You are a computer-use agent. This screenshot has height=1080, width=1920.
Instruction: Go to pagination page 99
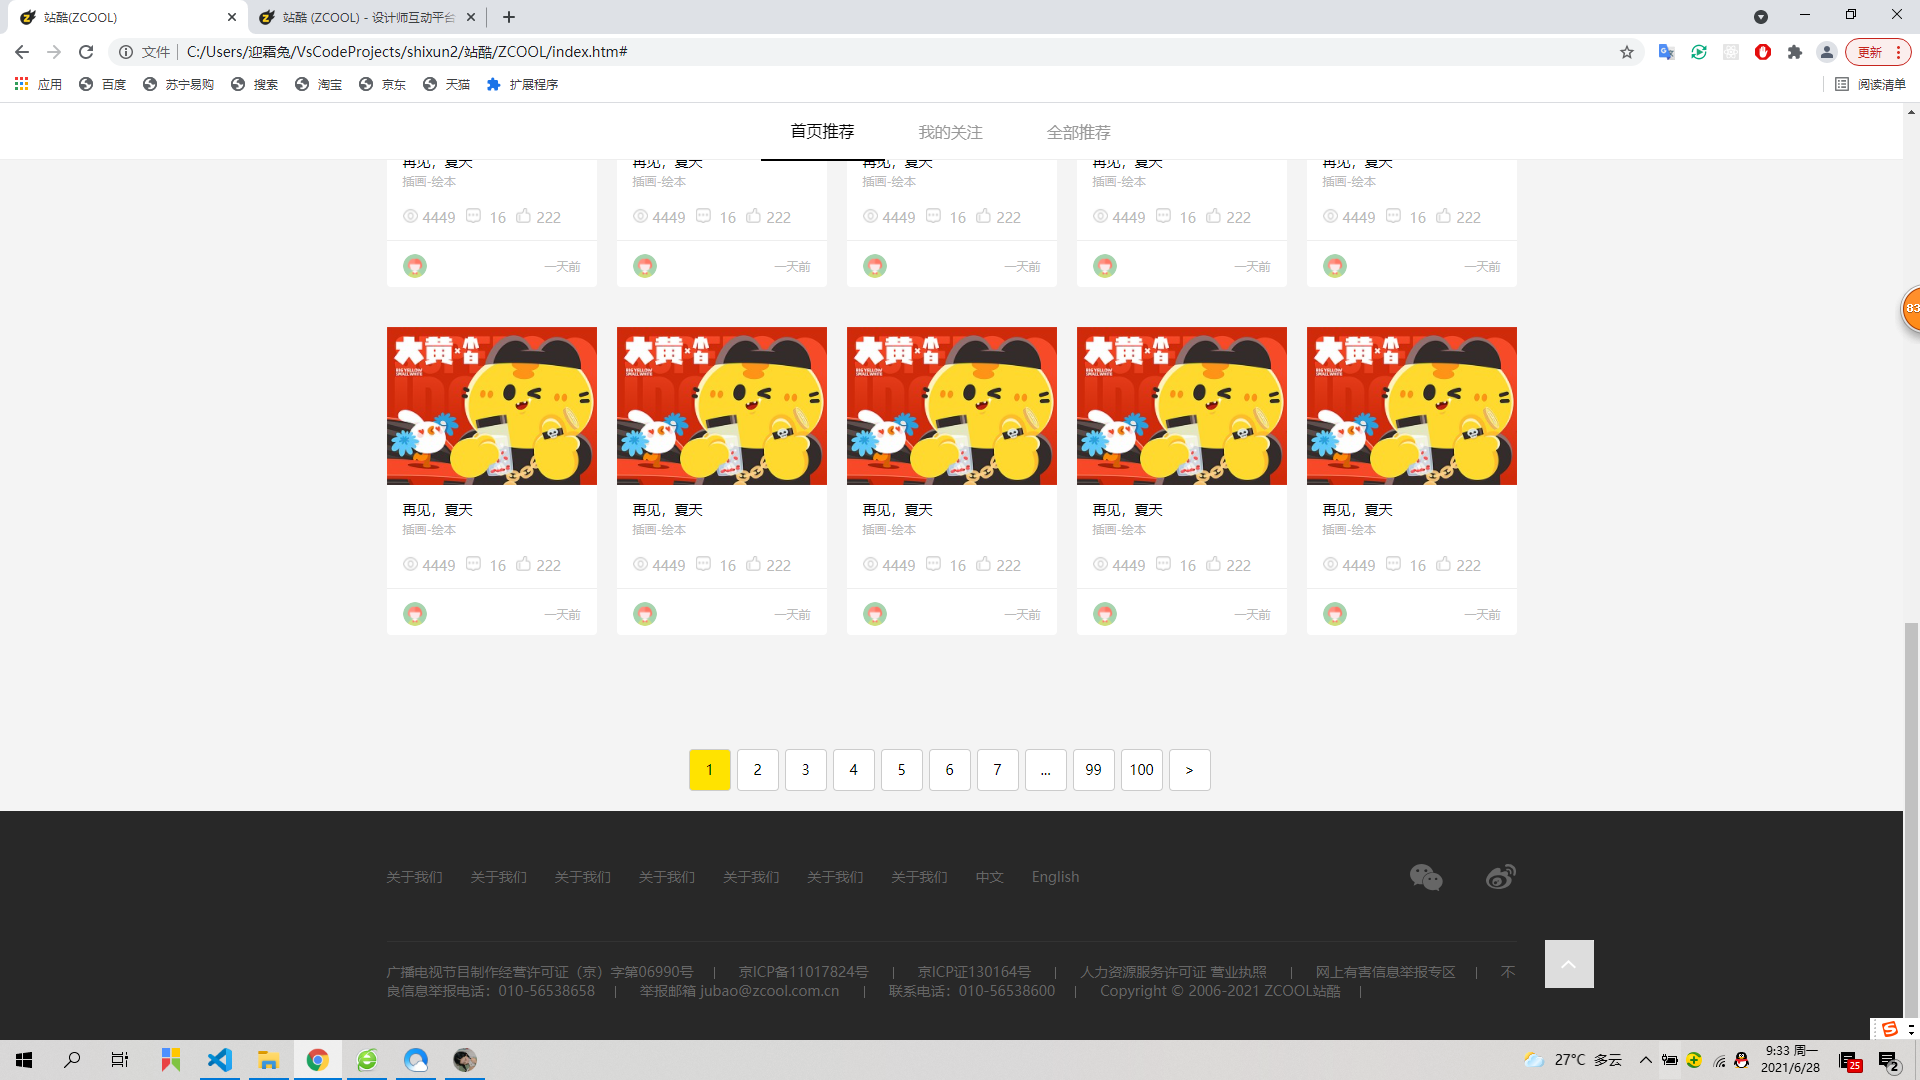[x=1094, y=770]
